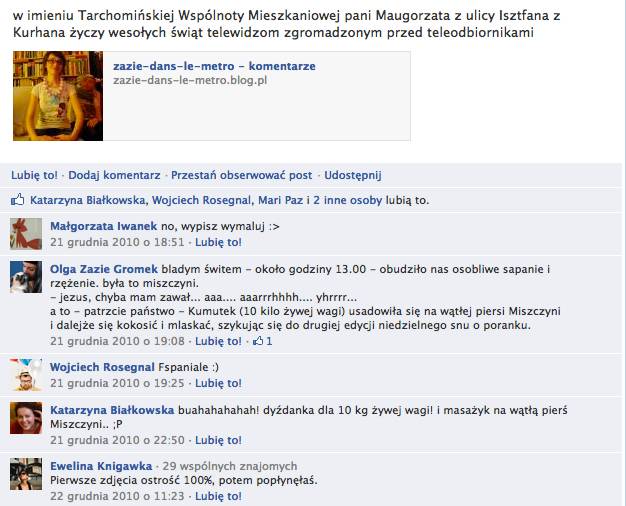
Task: Like Małgorzata Iwanek's comment
Action: click(218, 242)
